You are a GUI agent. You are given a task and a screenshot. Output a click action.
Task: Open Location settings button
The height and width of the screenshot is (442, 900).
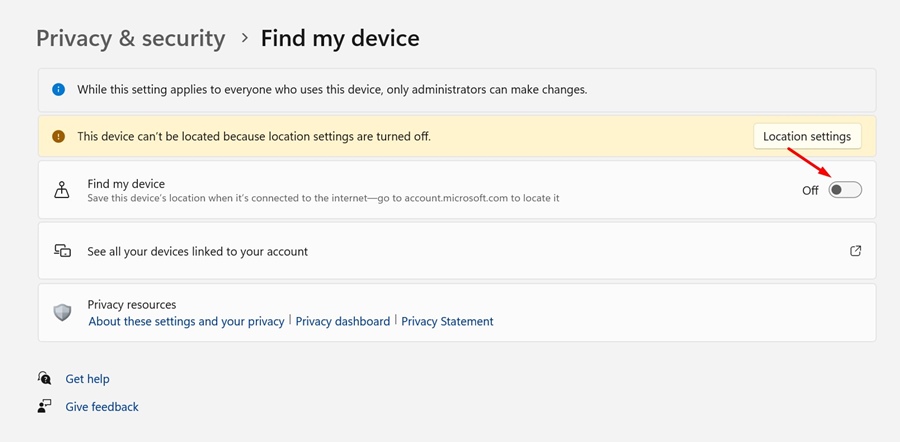point(807,137)
